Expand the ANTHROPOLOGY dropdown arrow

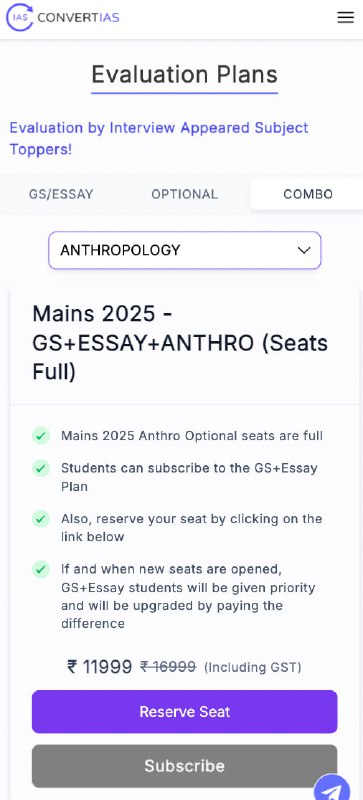[x=304, y=250]
